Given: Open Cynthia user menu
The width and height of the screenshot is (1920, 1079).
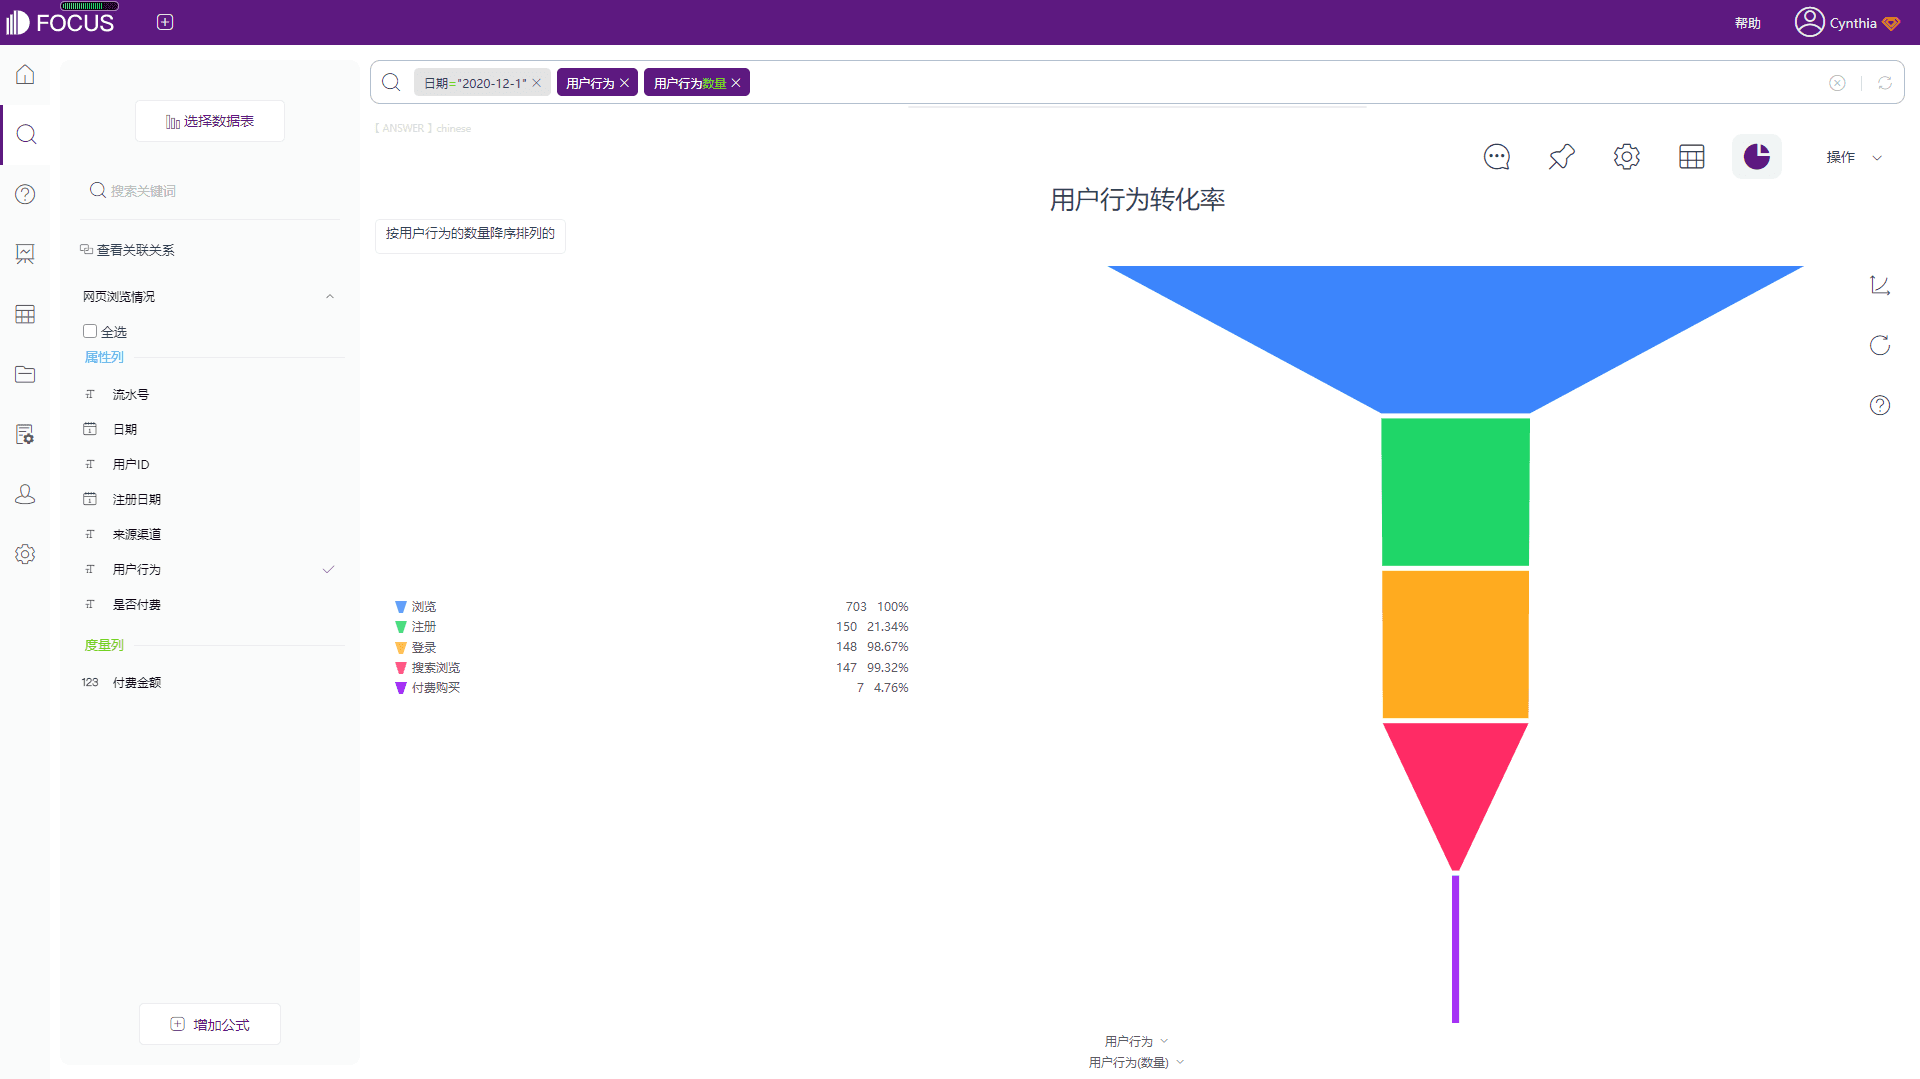Looking at the screenshot, I should 1853,23.
